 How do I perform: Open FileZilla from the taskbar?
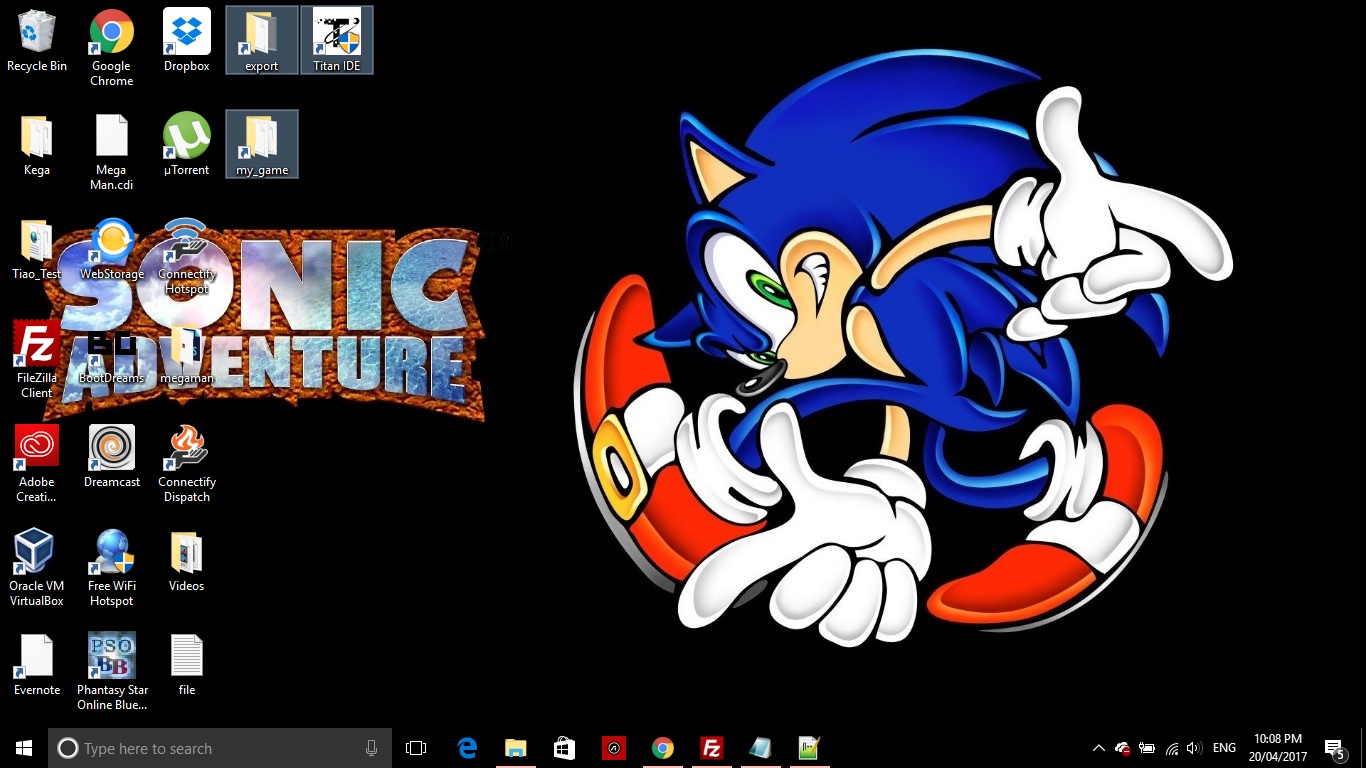click(x=712, y=748)
